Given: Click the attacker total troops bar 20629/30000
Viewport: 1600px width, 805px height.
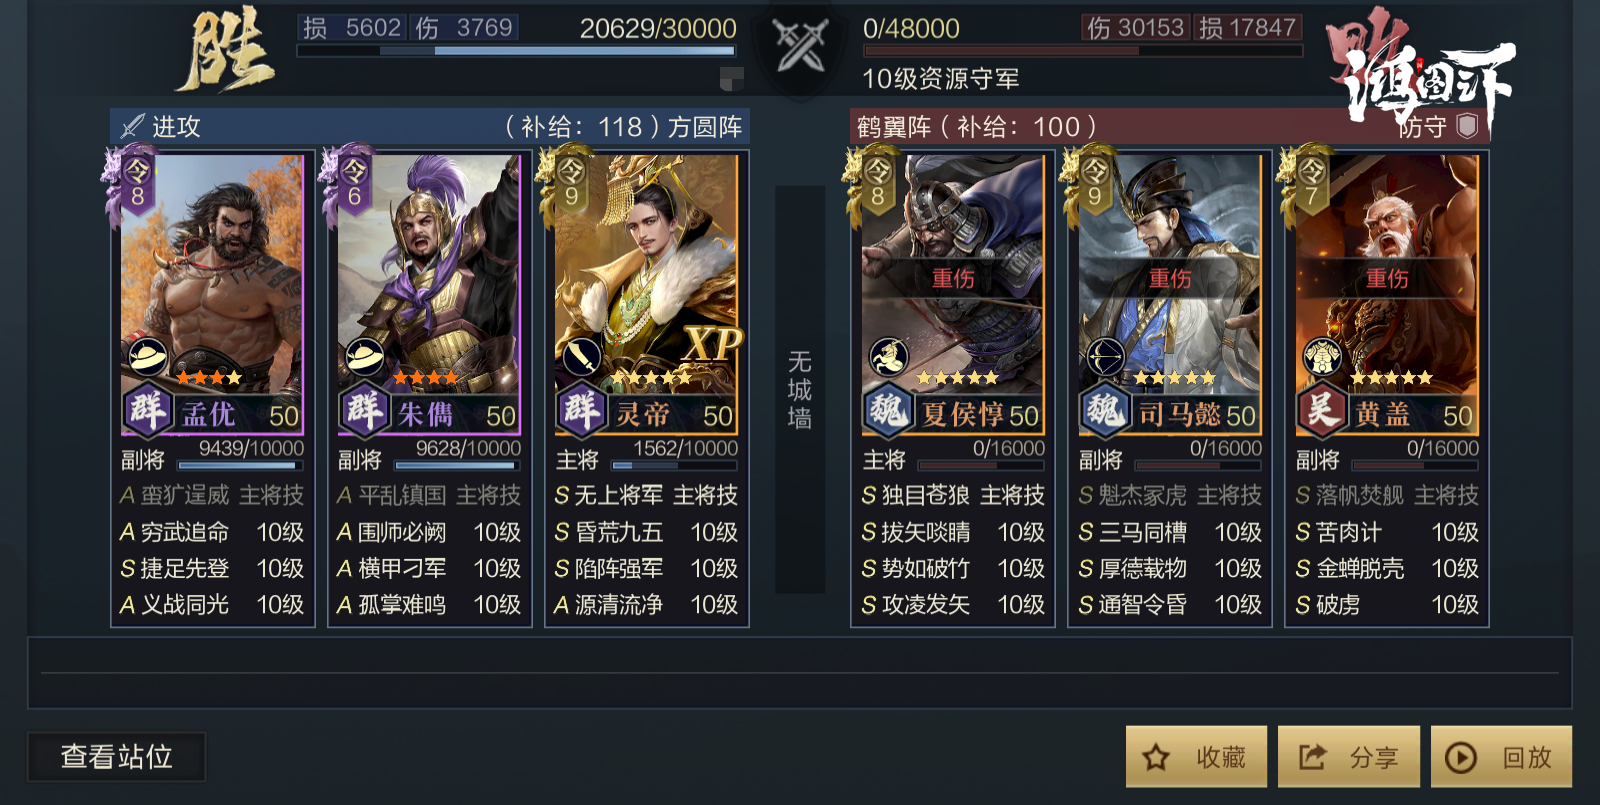Looking at the screenshot, I should pos(516,50).
